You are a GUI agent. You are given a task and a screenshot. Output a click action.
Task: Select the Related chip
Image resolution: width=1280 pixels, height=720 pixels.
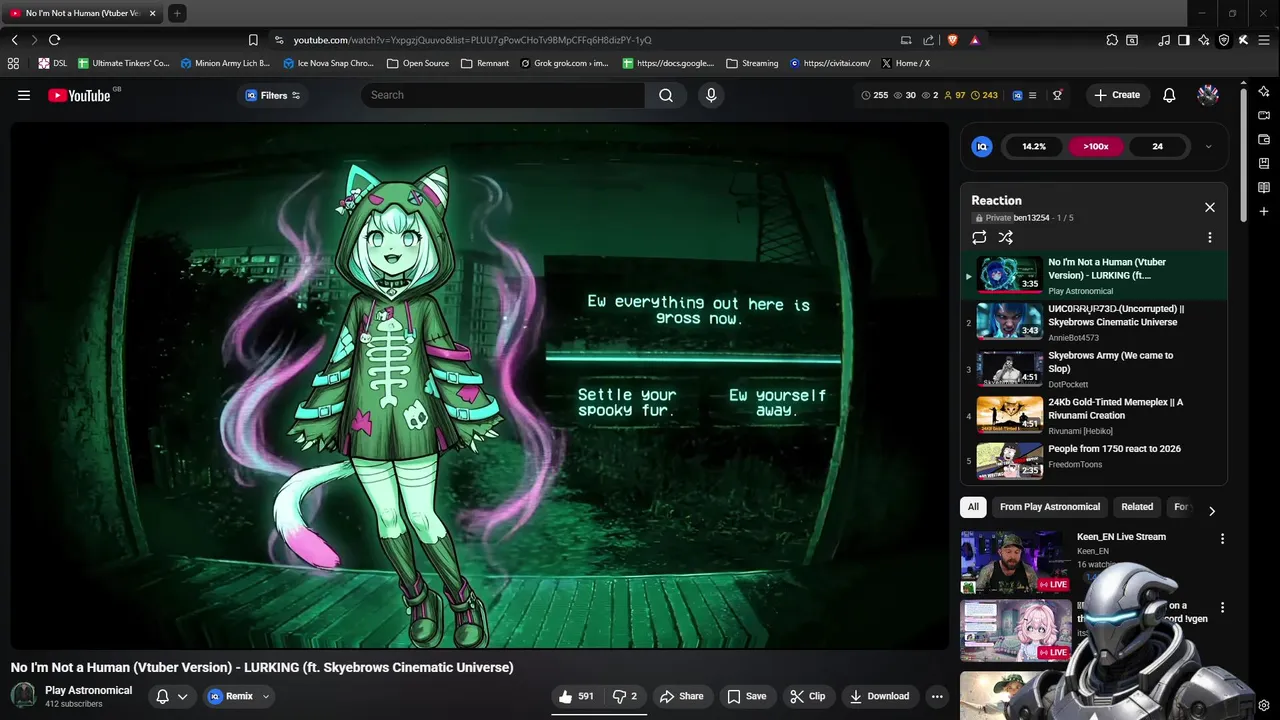1137,507
